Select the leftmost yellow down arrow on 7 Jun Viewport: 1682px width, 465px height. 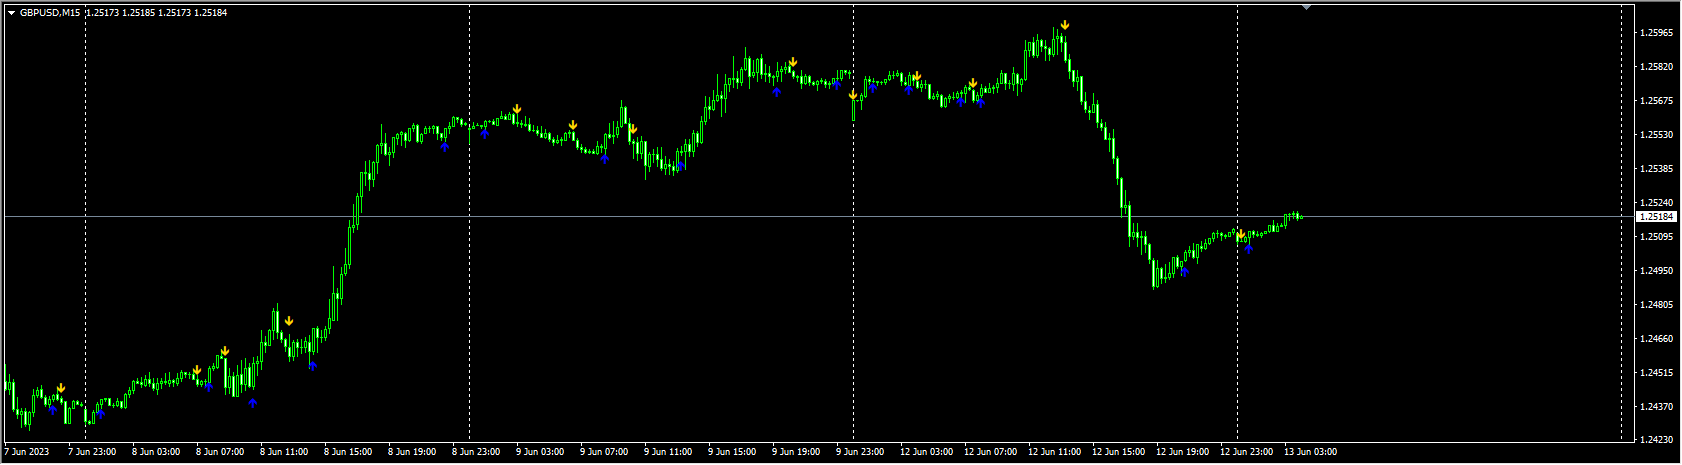(61, 387)
